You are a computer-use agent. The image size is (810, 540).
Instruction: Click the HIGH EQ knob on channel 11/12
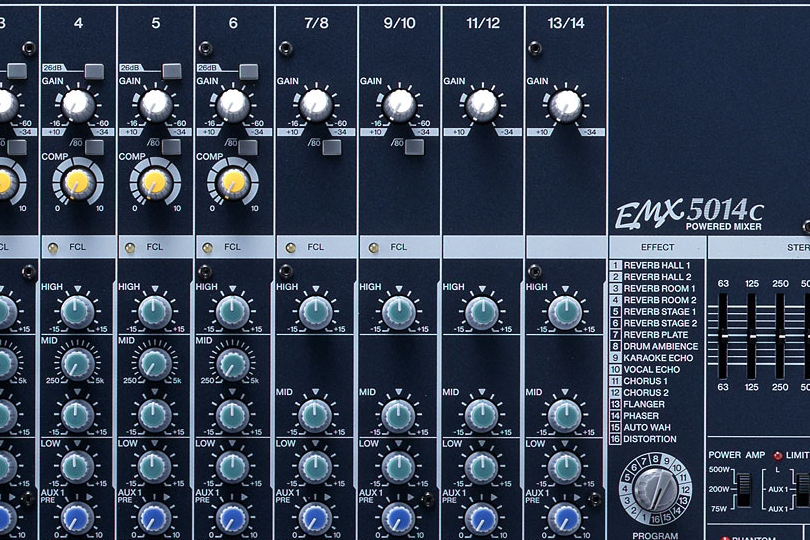coord(482,312)
